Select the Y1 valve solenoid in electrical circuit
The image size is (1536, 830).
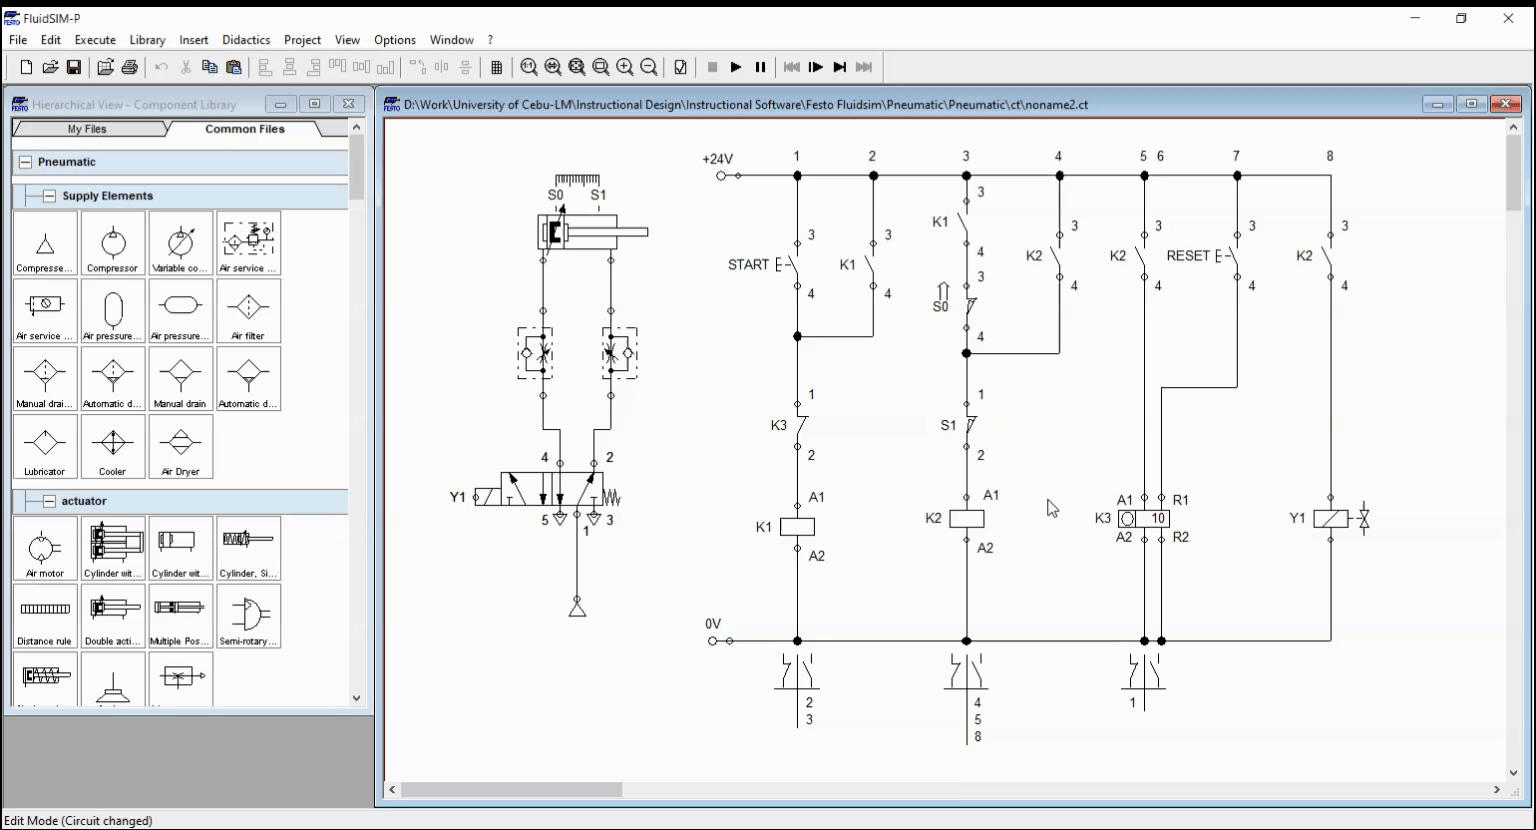point(1331,518)
